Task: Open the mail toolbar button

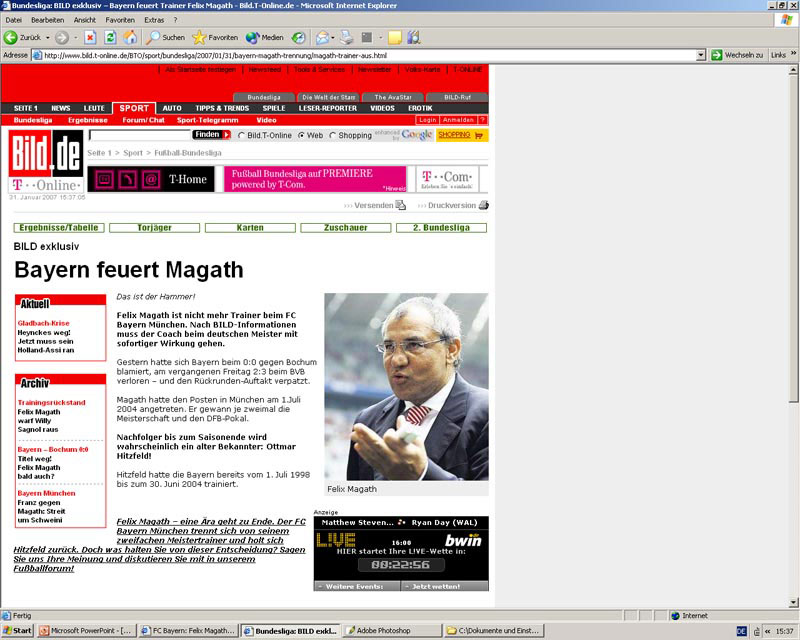Action: tap(322, 37)
